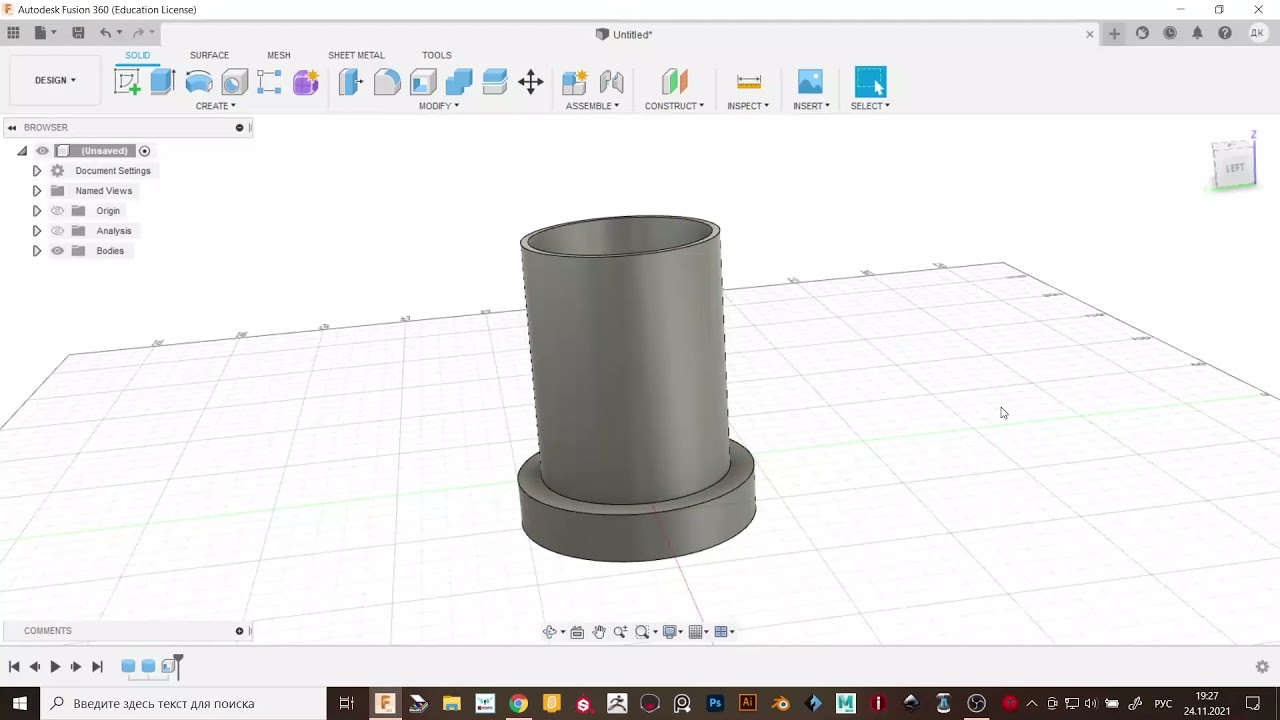The width and height of the screenshot is (1280, 720).
Task: Open the timeline settings gear
Action: click(1262, 666)
